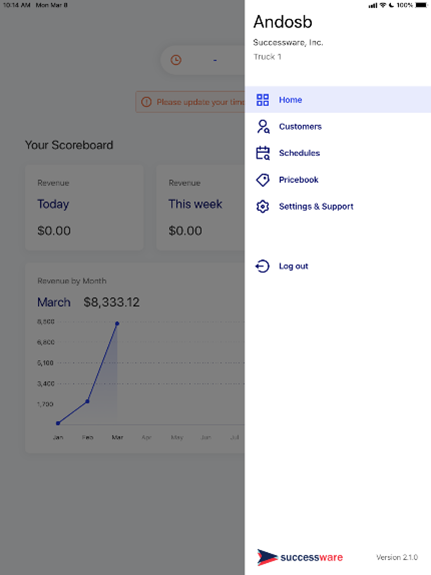
Task: Click the Version 2.1.0 text
Action: (x=397, y=557)
